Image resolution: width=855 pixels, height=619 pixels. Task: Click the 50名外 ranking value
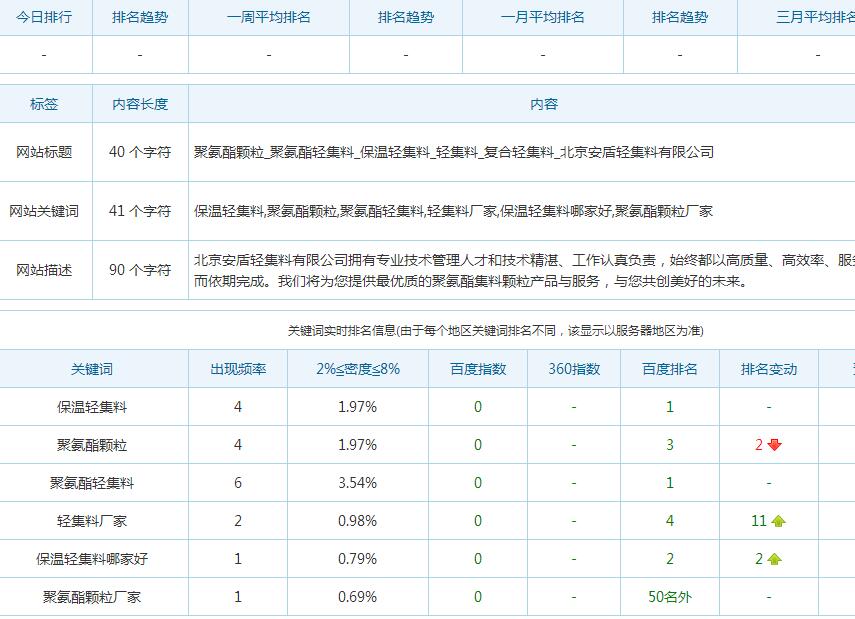coord(670,597)
